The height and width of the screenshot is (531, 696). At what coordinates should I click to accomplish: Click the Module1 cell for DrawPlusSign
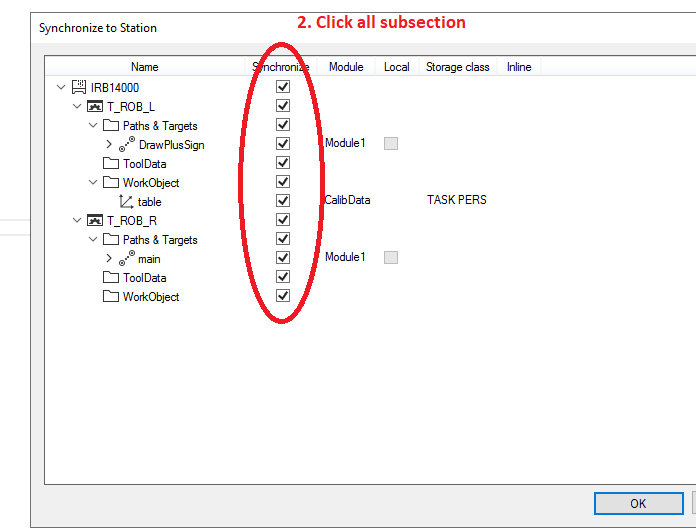(x=345, y=143)
